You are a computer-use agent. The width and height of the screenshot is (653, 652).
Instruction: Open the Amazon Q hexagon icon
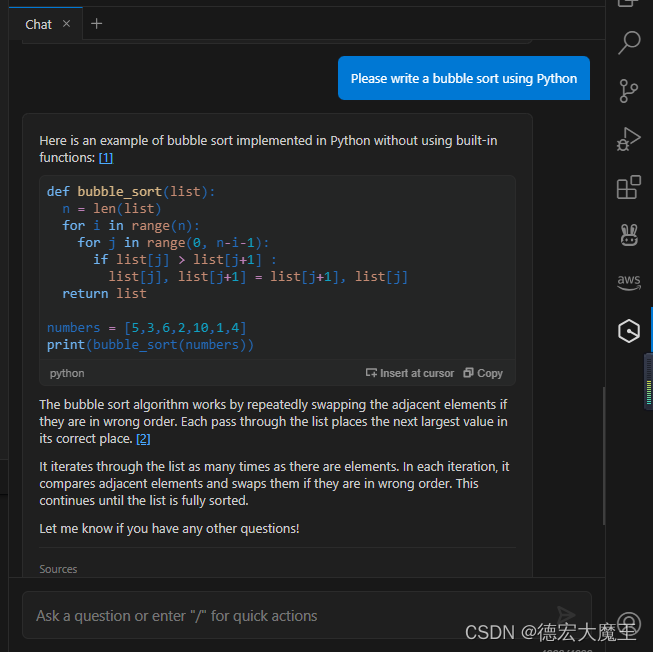[629, 331]
